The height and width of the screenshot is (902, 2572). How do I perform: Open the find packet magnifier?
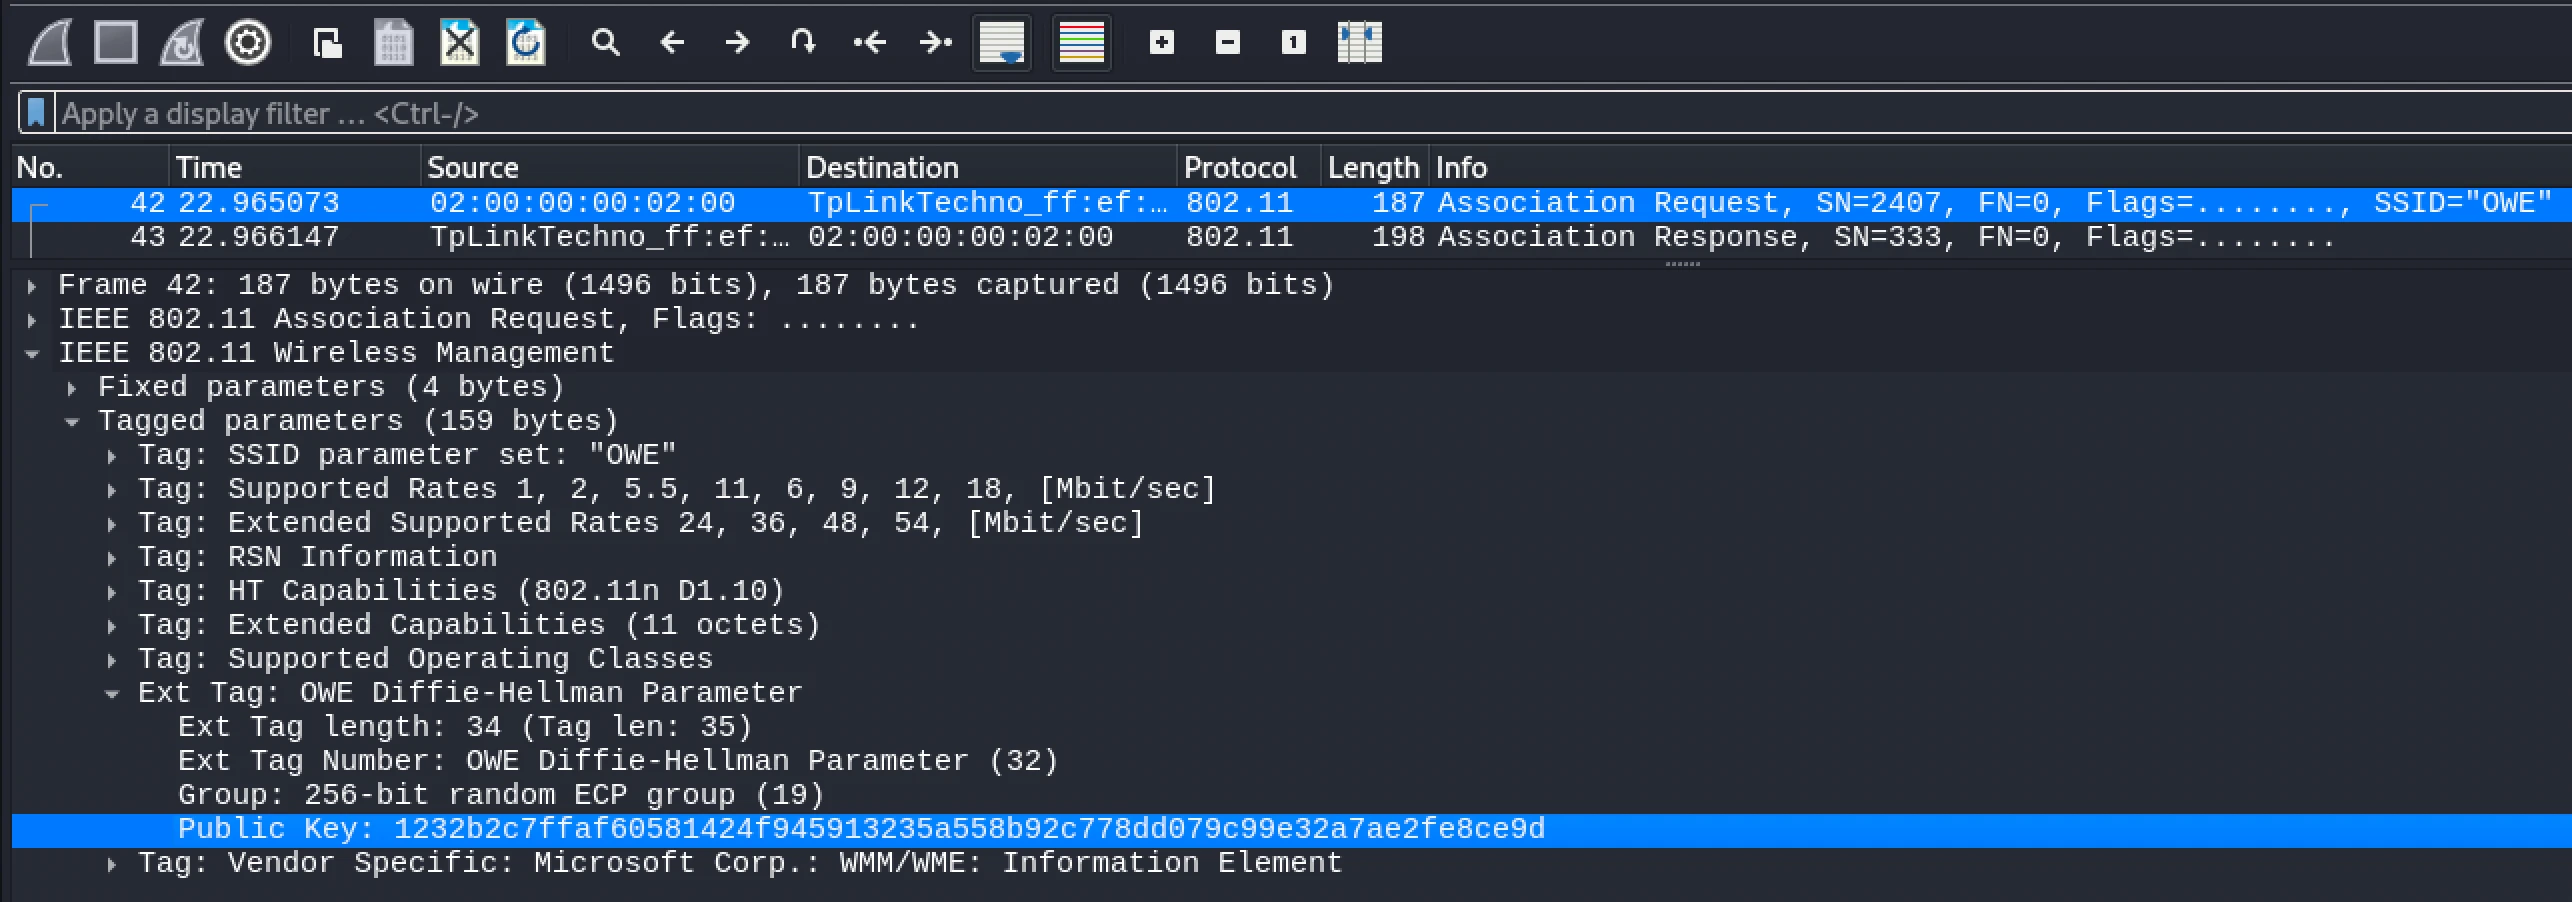605,43
